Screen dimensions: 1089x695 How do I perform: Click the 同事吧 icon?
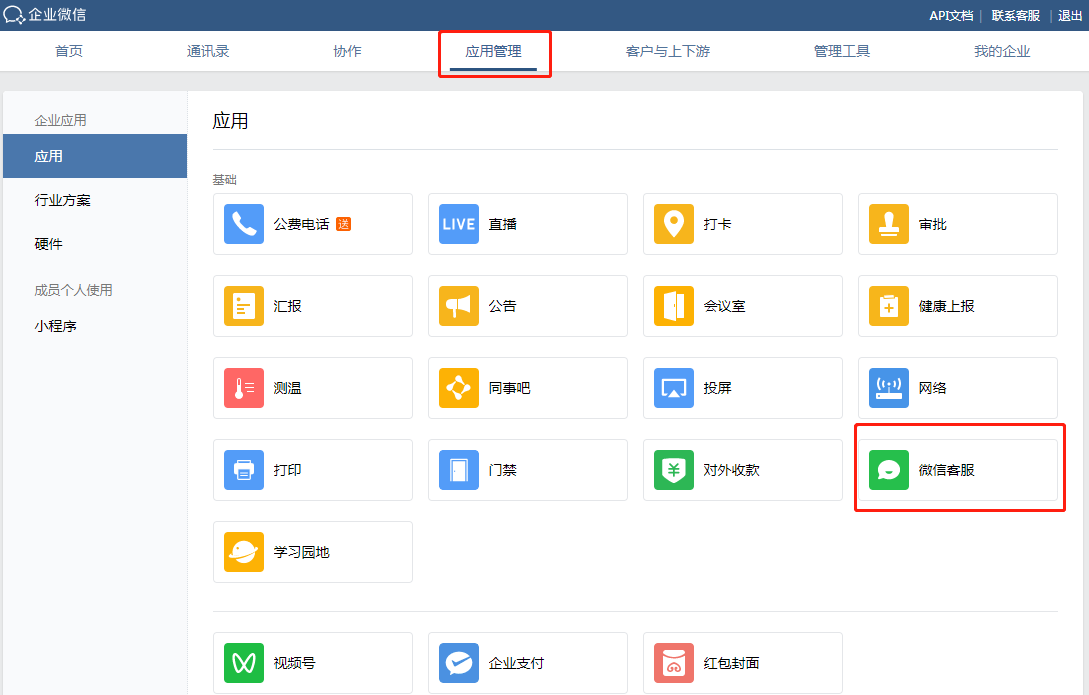pyautogui.click(x=458, y=388)
